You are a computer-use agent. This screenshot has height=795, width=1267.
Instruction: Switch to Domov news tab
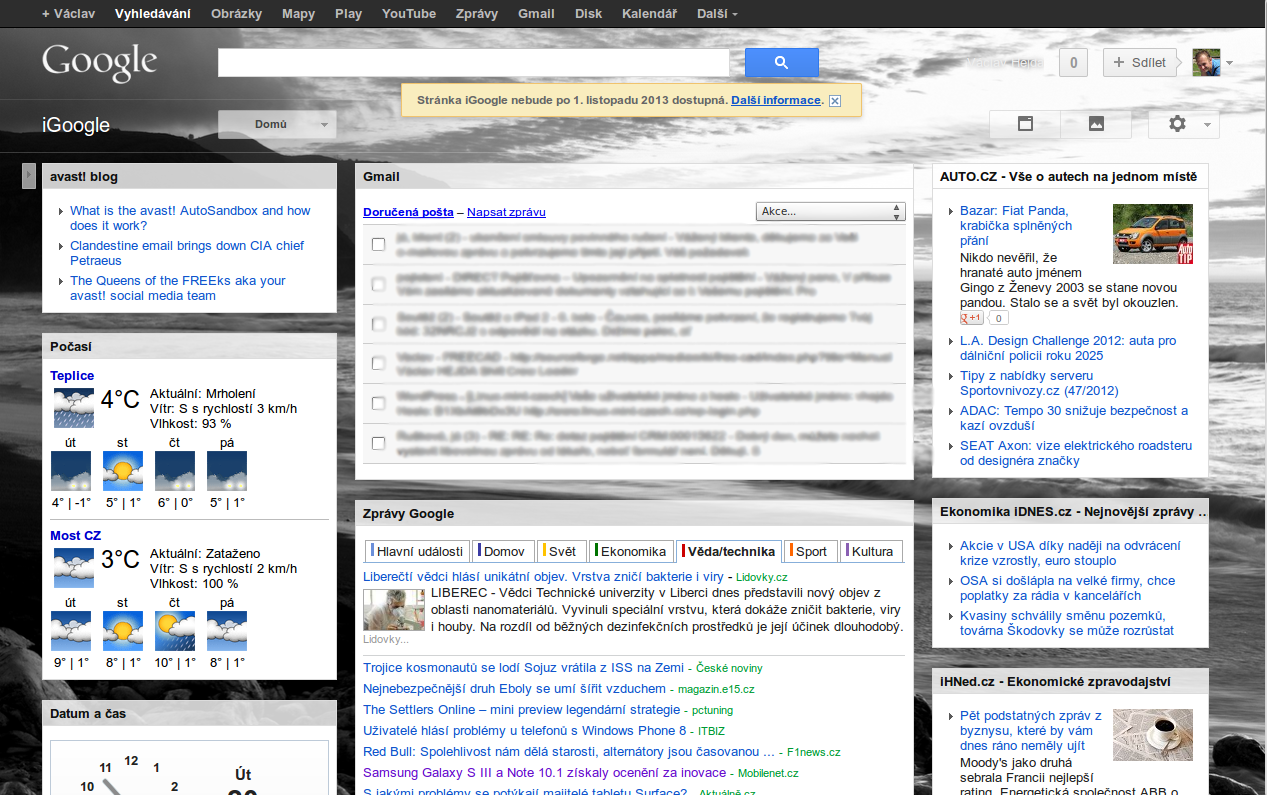(503, 551)
